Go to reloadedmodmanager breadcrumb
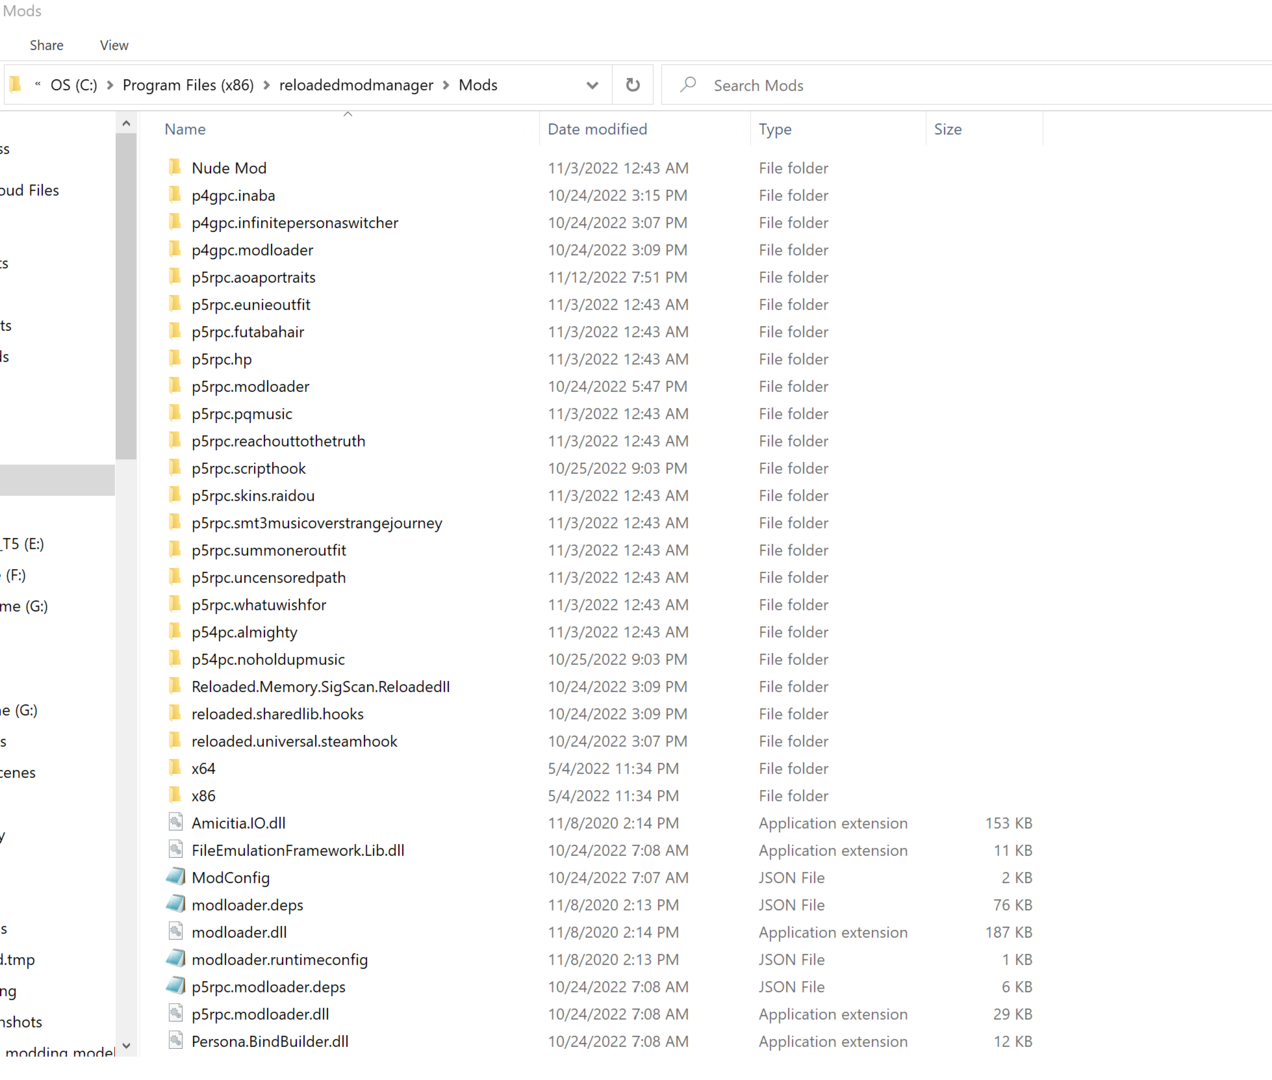The height and width of the screenshot is (1080, 1272). point(356,85)
